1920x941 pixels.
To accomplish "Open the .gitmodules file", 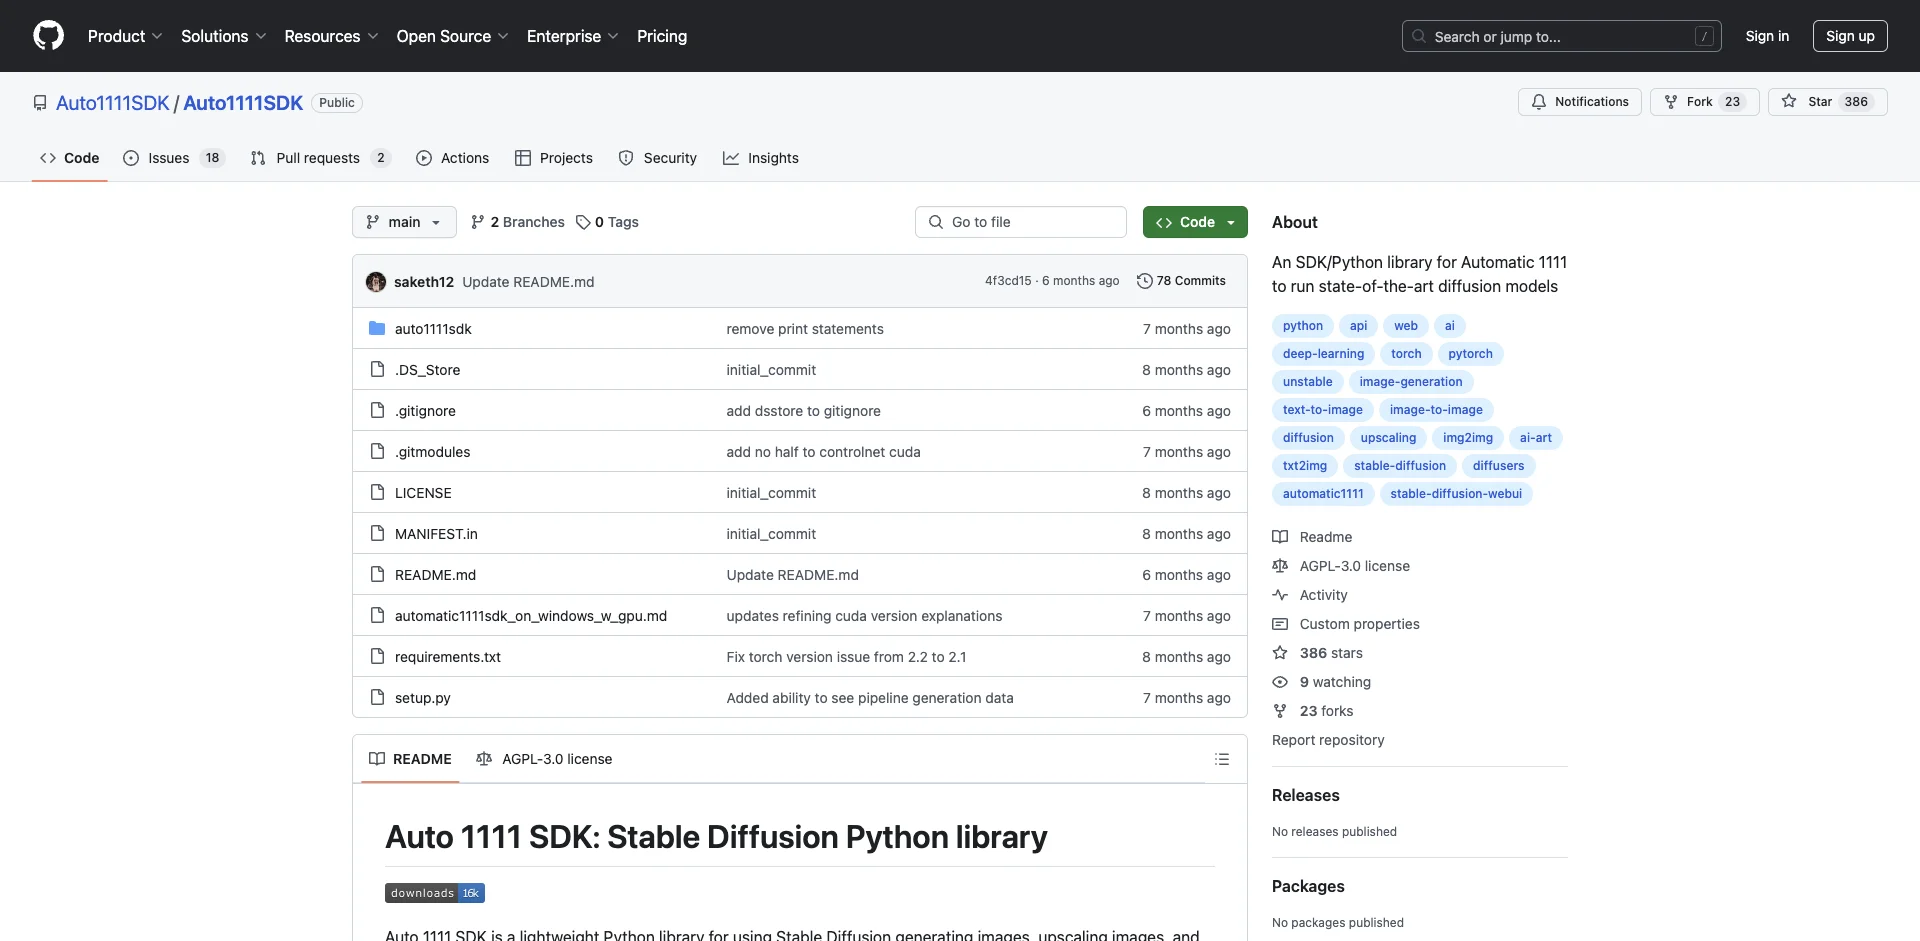I will click(x=432, y=452).
